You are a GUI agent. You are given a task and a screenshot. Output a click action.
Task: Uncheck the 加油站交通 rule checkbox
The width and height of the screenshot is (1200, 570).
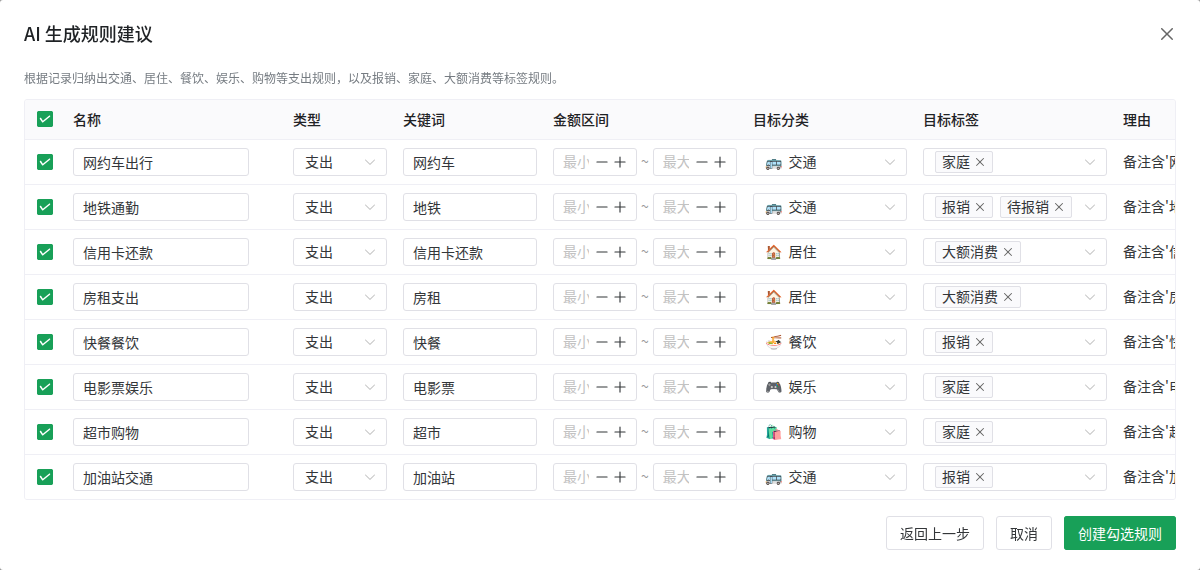point(45,477)
